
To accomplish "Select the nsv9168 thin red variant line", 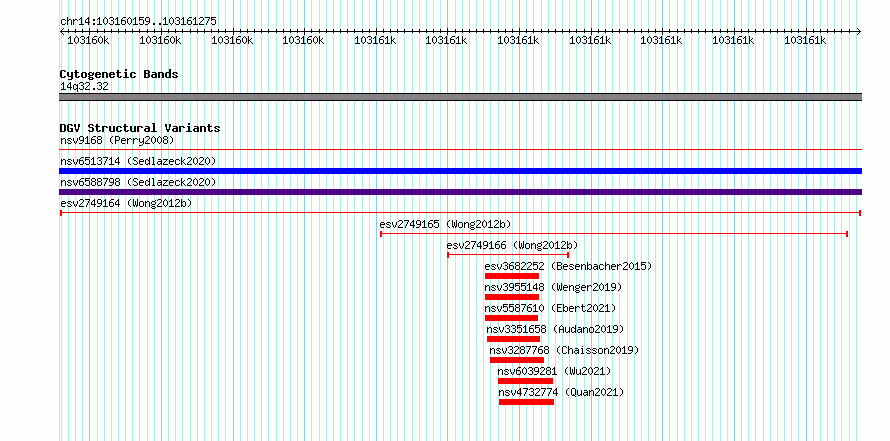I will tap(460, 150).
